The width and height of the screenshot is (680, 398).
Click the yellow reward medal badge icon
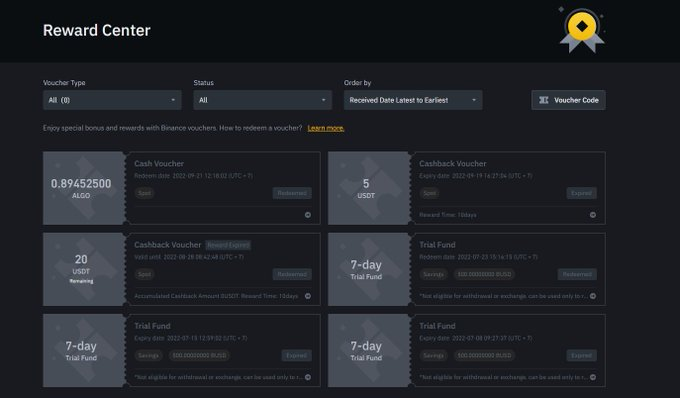(582, 29)
